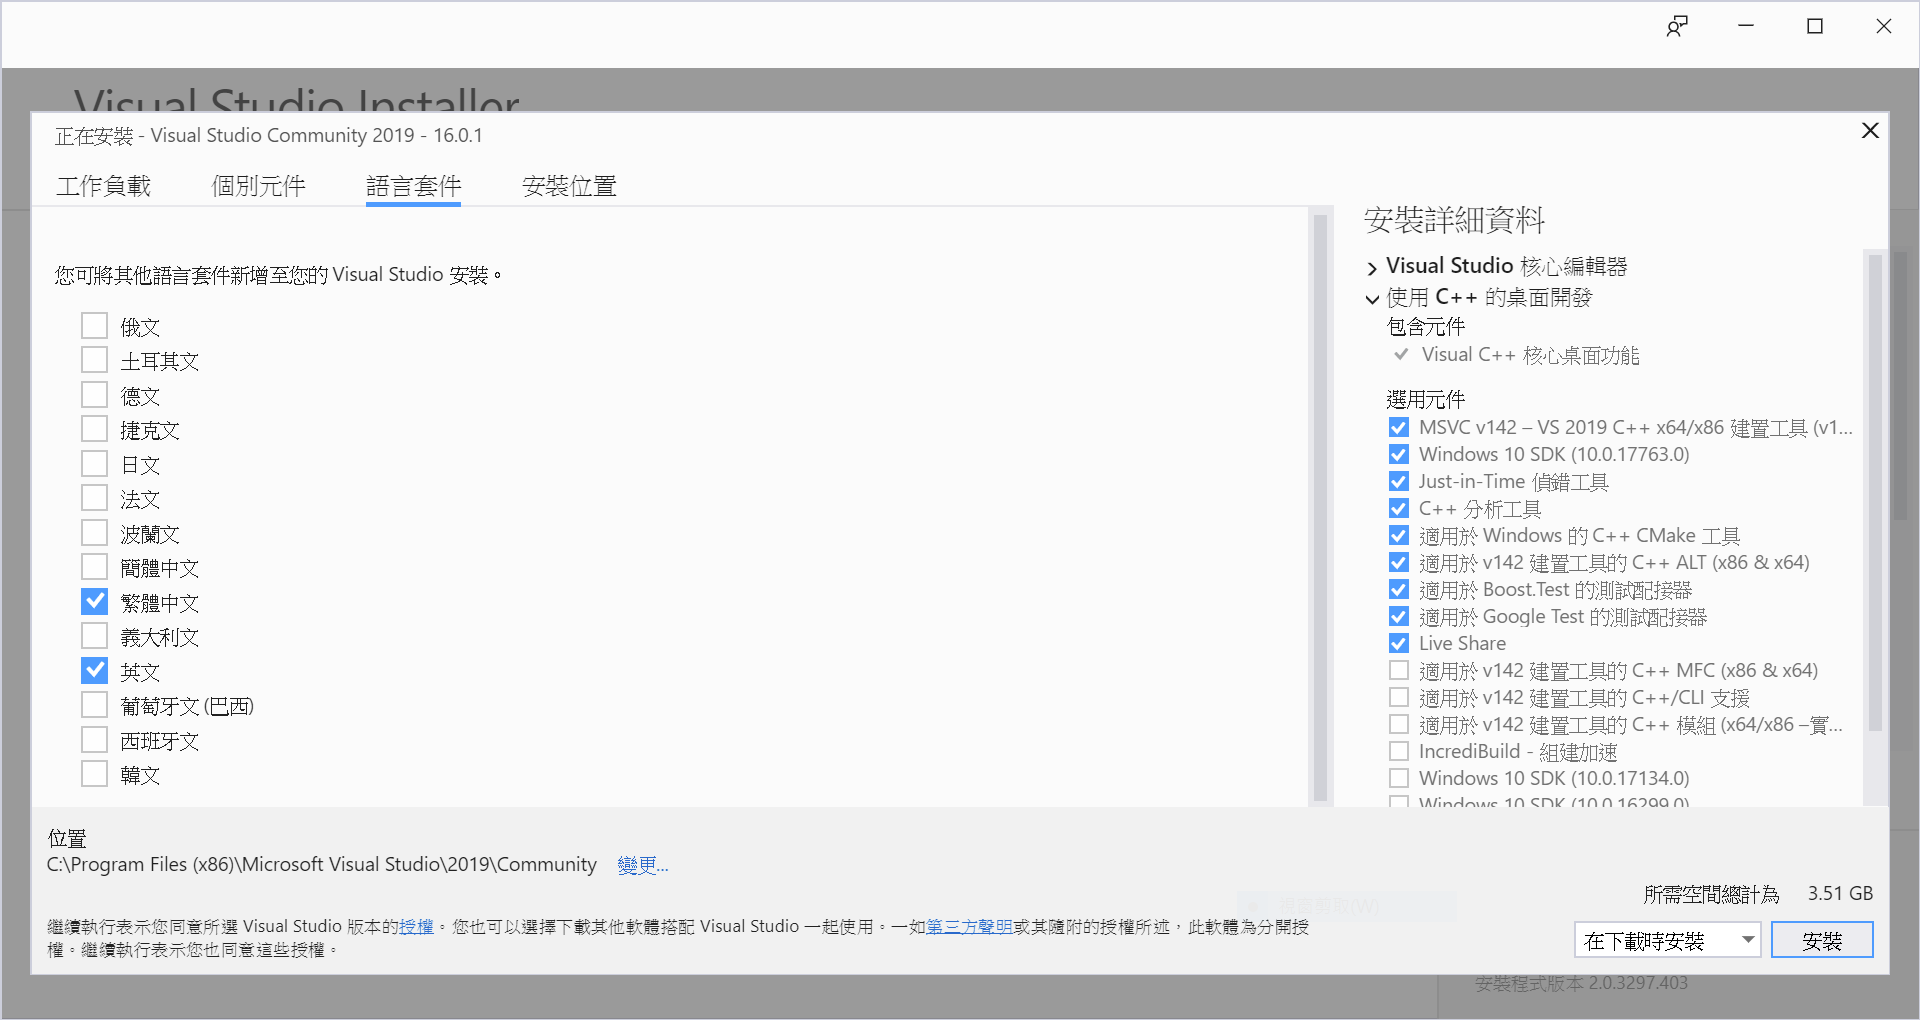This screenshot has height=1020, width=1920.
Task: Check Windows 10 SDK (10.0.17134.0)
Action: click(x=1399, y=779)
